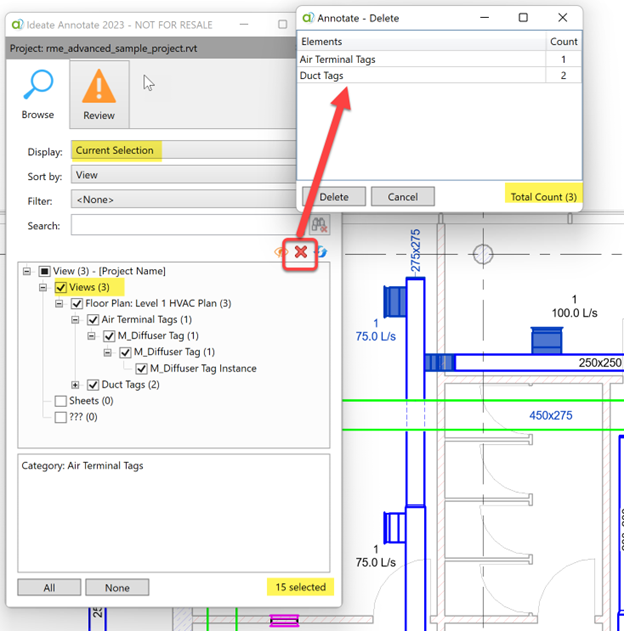This screenshot has width=624, height=631.
Task: Open the Filter dropdown showing <None>
Action: 183,200
